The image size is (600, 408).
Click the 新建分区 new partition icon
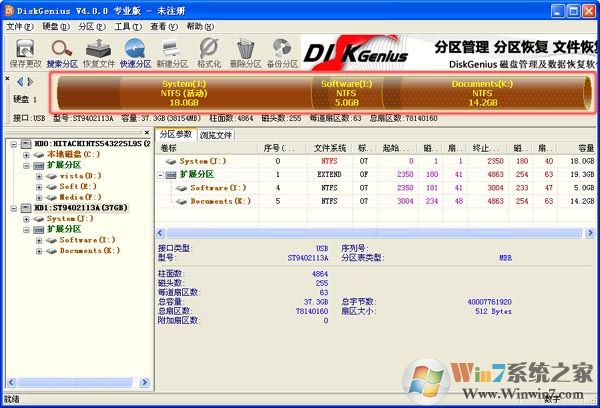[x=173, y=50]
